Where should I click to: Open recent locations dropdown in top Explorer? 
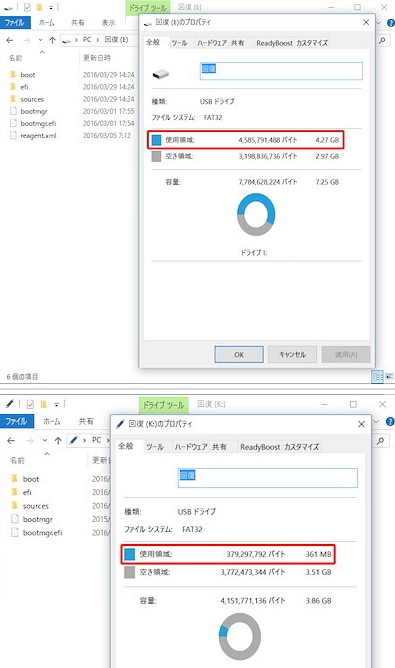40,40
